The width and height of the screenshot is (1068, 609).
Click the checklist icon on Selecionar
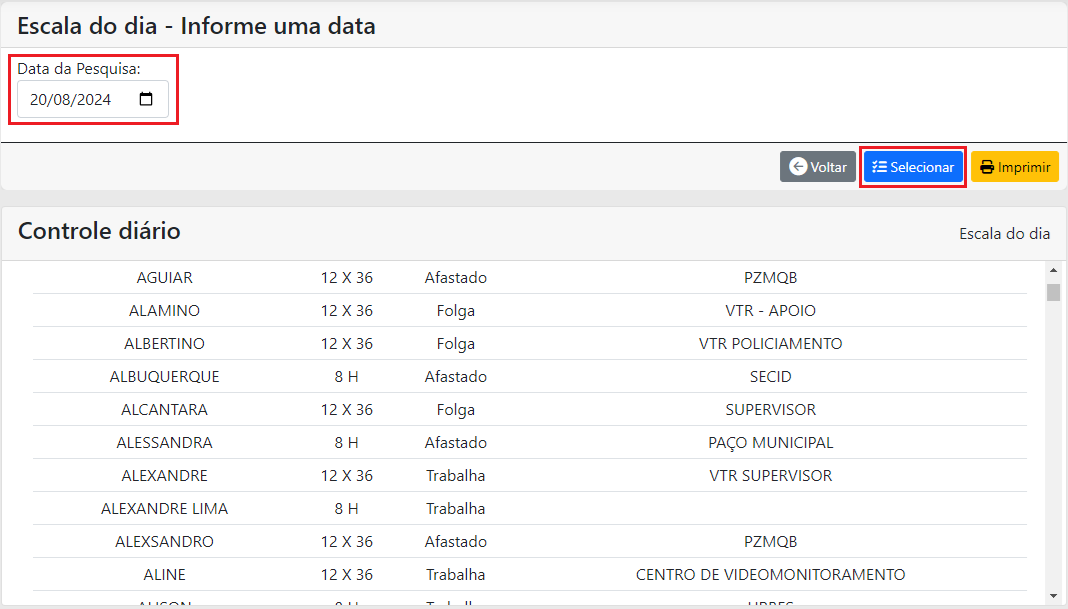879,167
